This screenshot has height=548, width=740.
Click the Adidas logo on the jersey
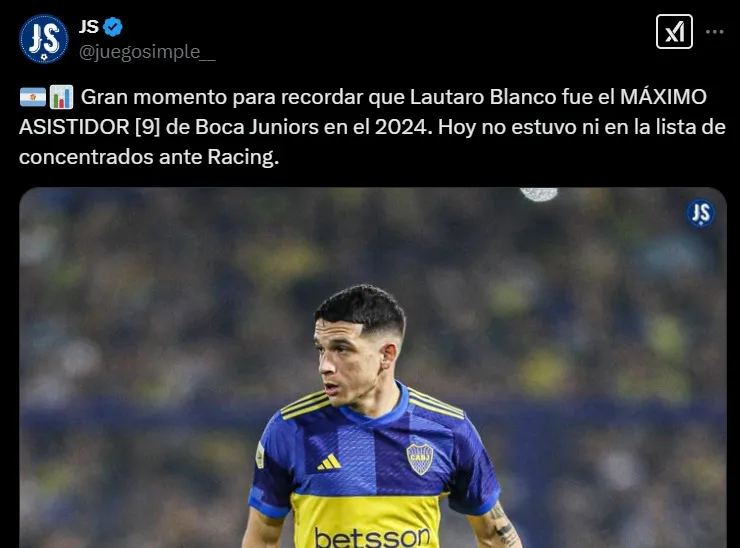pos(329,462)
